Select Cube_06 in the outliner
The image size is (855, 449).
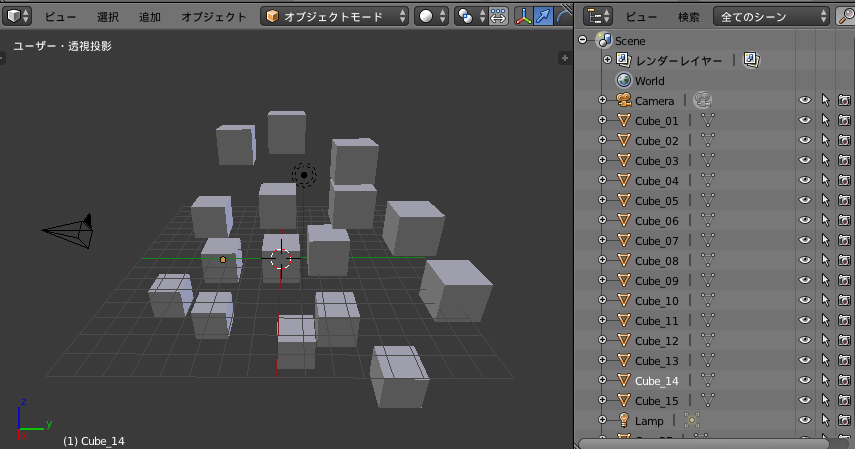click(657, 221)
